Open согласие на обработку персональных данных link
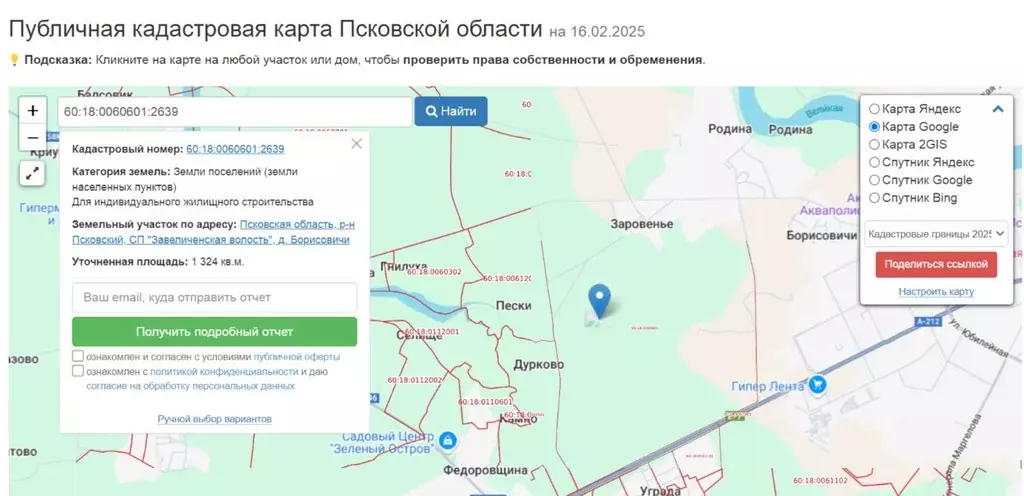1024x496 pixels. pos(190,386)
